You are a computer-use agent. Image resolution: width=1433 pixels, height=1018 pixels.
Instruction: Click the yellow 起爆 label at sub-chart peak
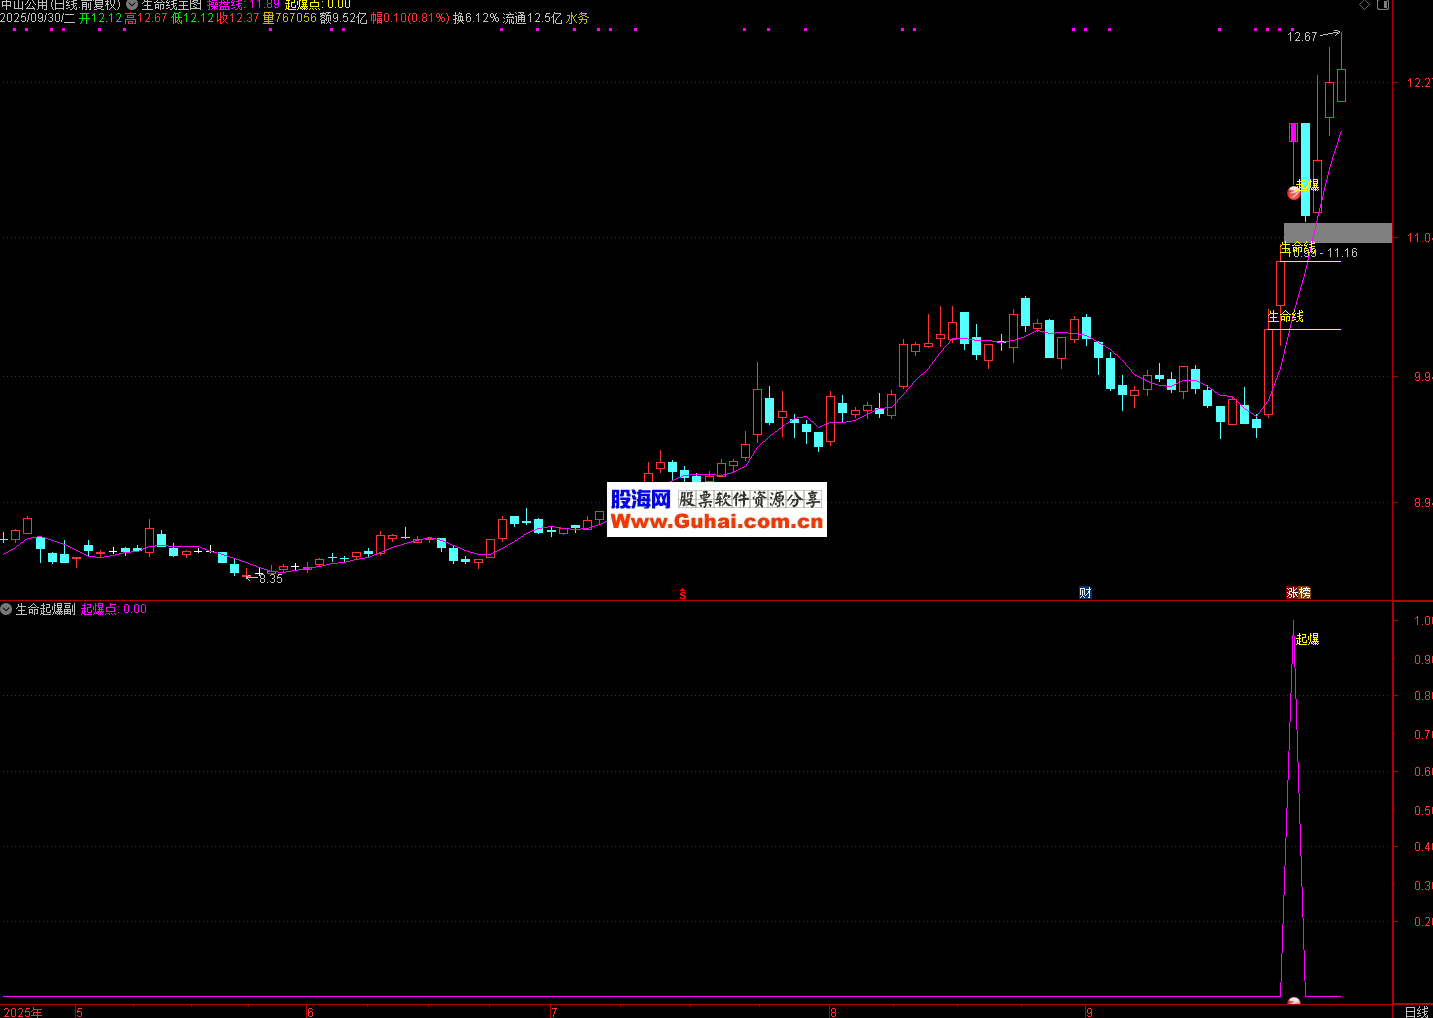[x=1307, y=639]
